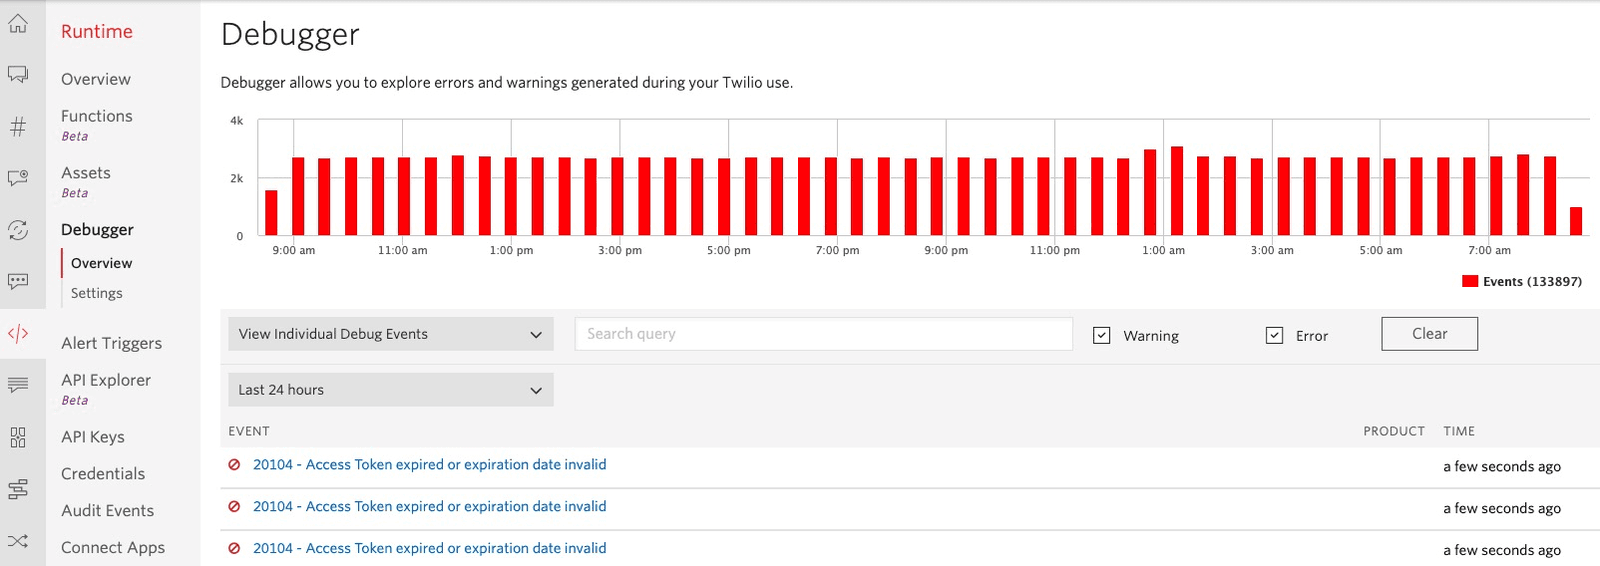This screenshot has width=1600, height=566.
Task: Uncheck the Warning checkbox
Action: [1101, 336]
